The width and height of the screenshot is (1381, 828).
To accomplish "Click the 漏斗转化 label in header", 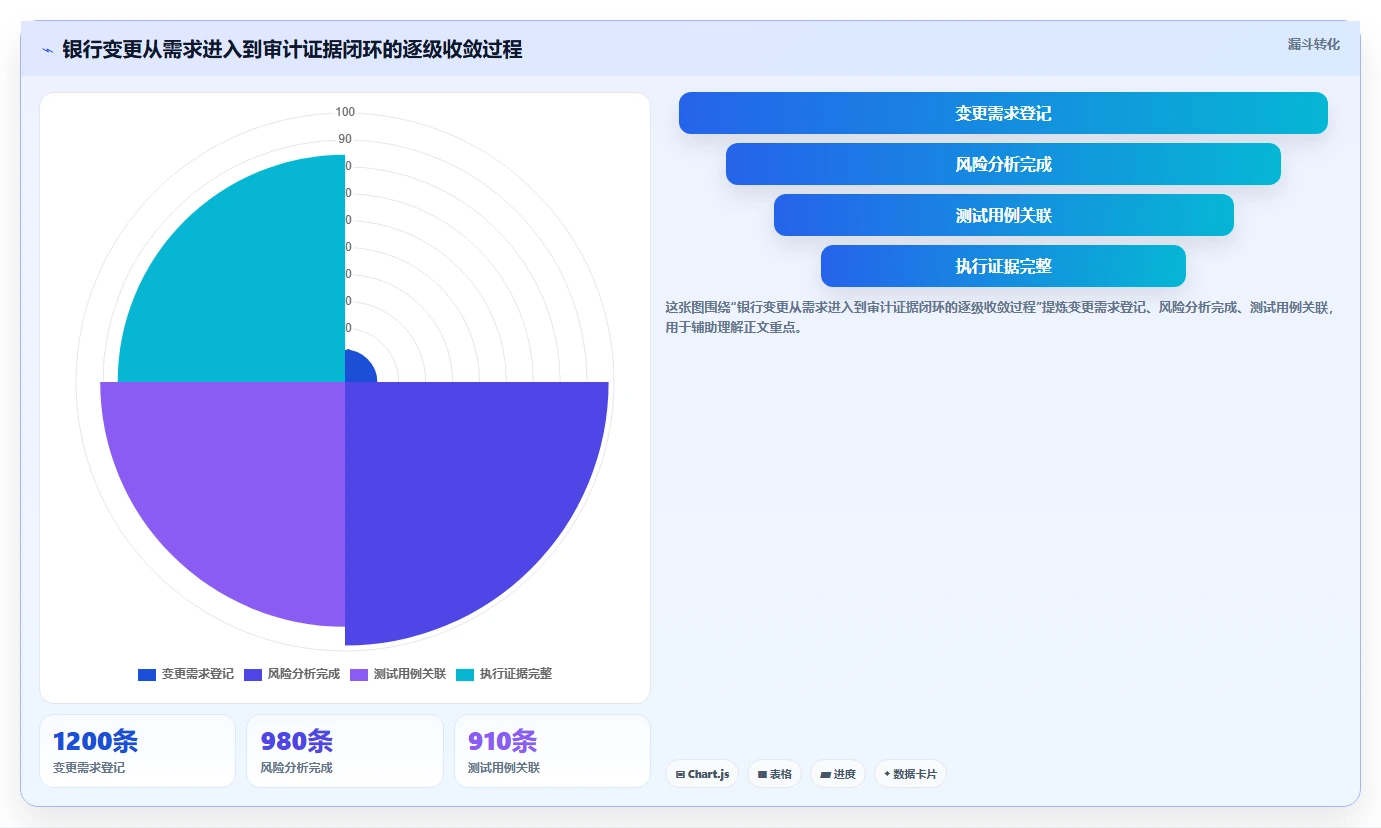I will (1313, 44).
